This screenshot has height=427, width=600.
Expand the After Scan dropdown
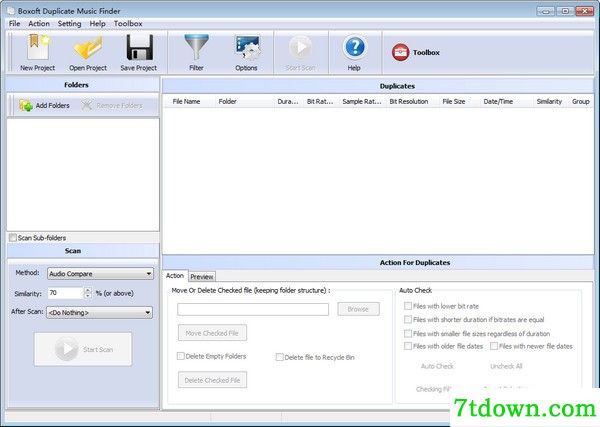[99, 313]
